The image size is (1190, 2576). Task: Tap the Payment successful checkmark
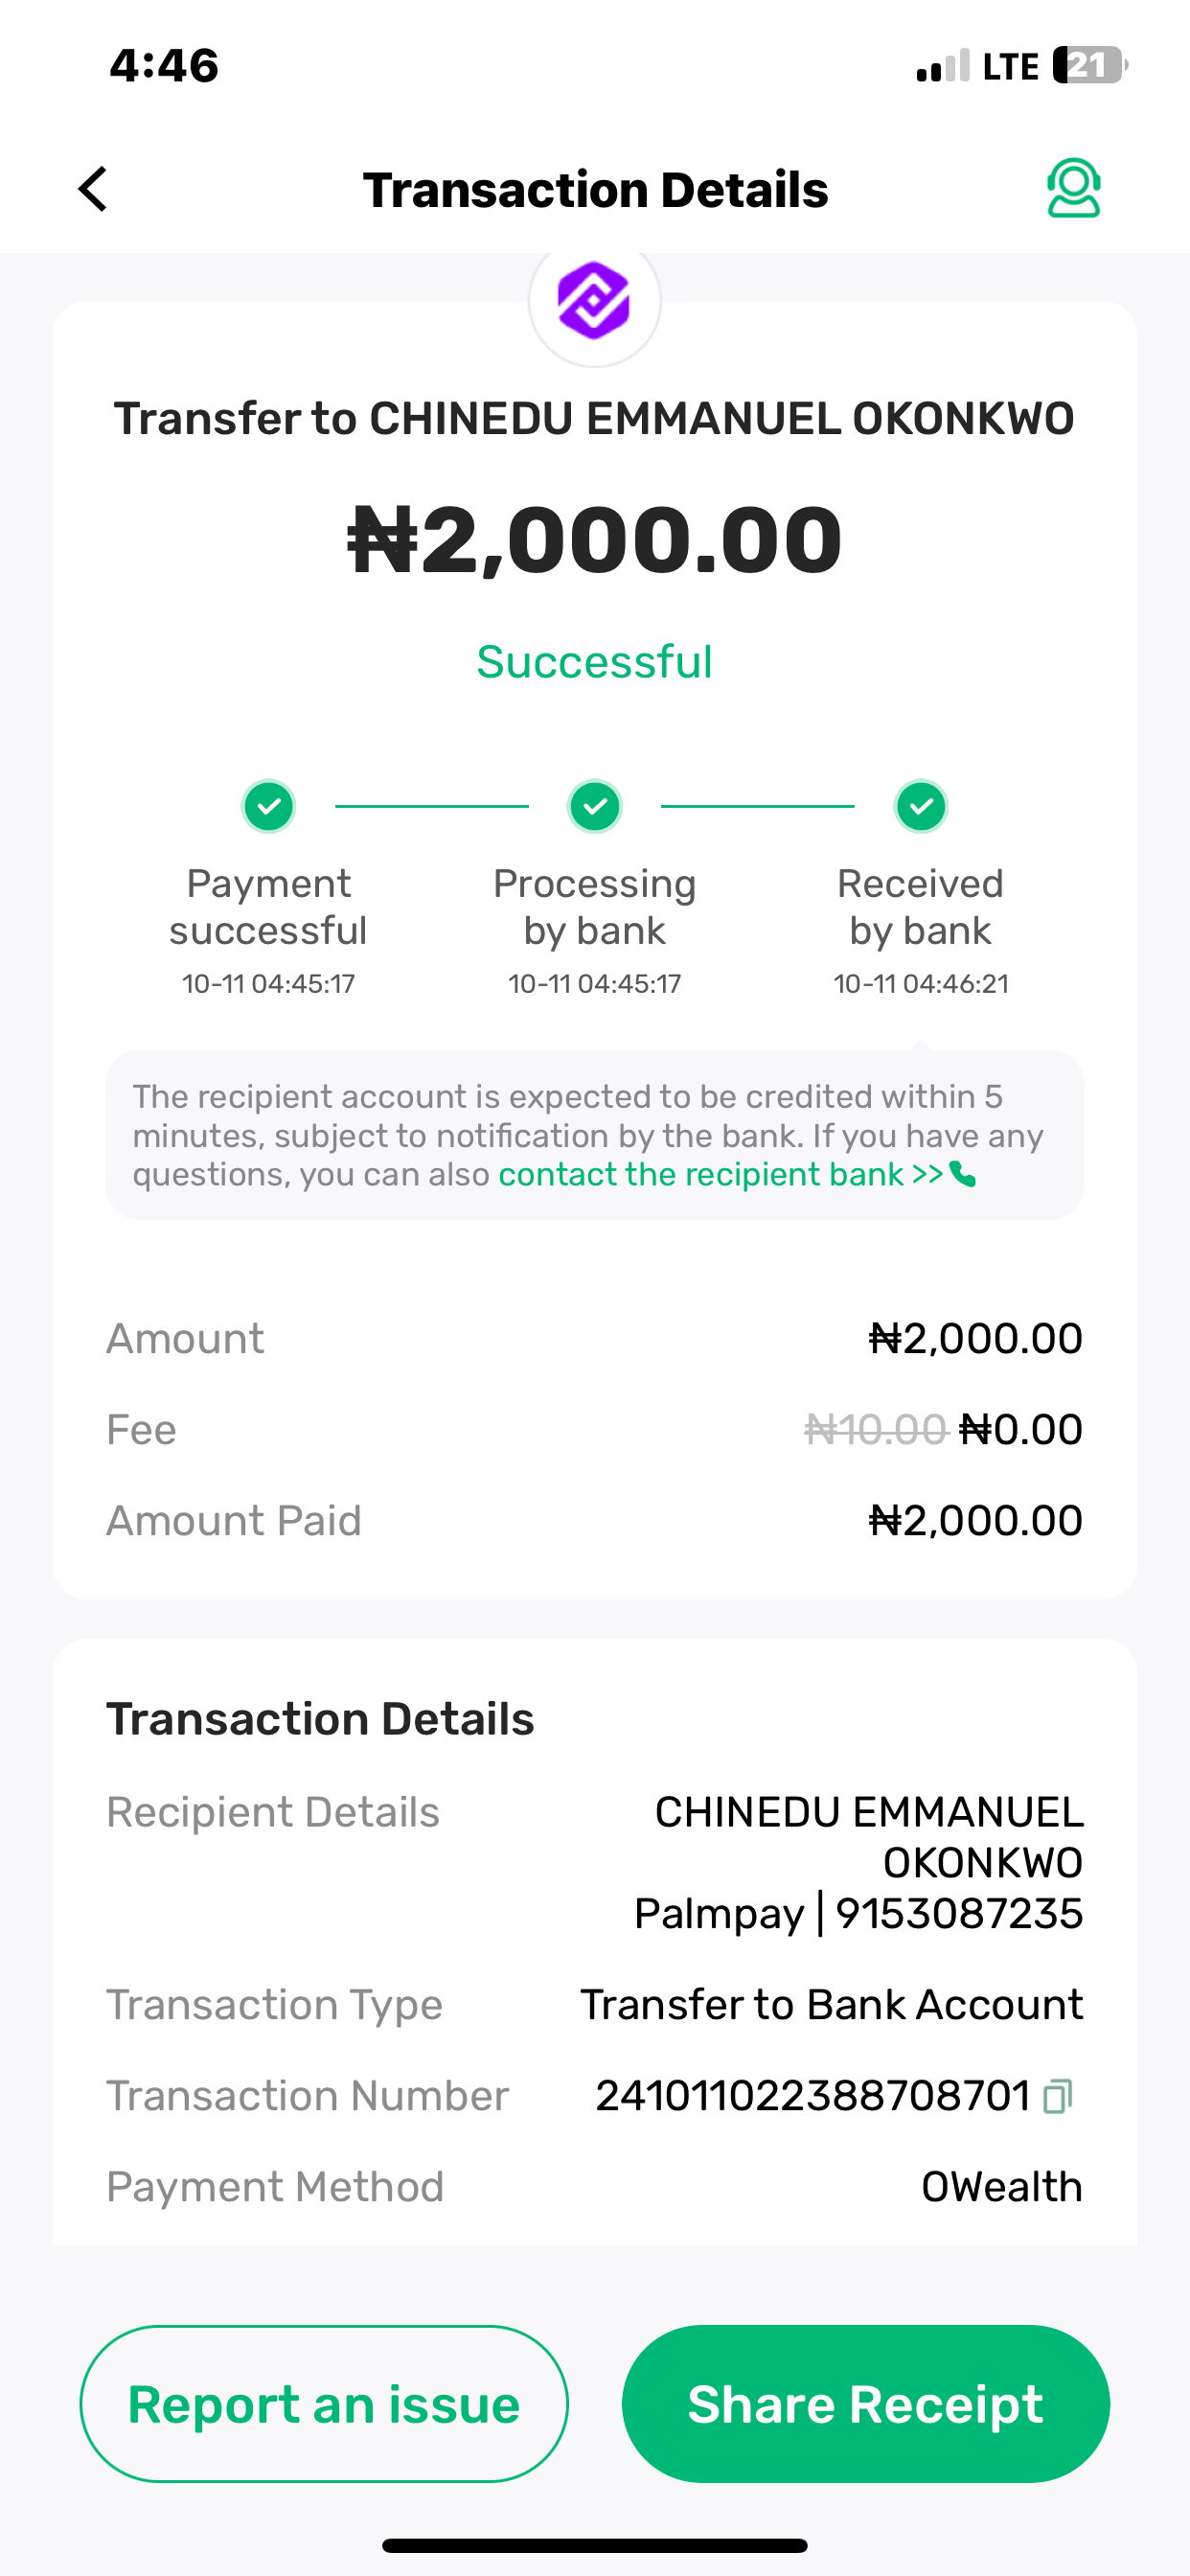tap(268, 806)
